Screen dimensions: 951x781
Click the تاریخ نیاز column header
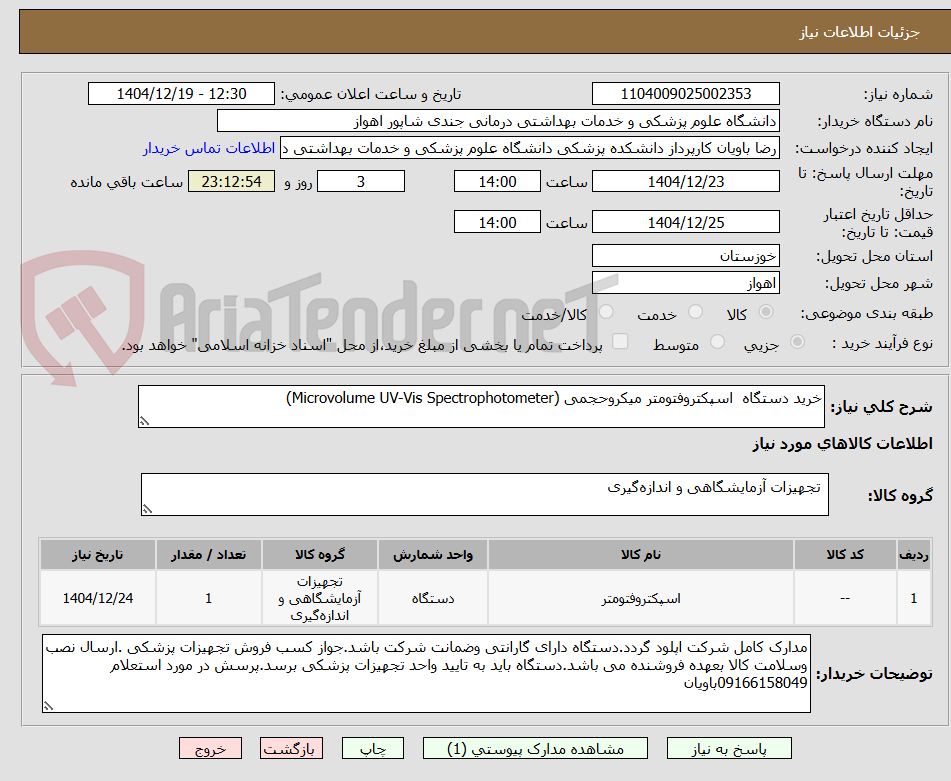tap(98, 554)
